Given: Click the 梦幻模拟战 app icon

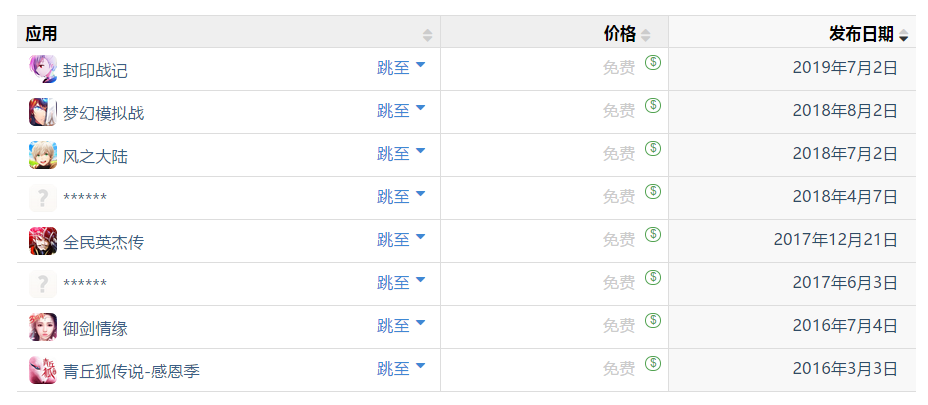Looking at the screenshot, I should 43,113.
